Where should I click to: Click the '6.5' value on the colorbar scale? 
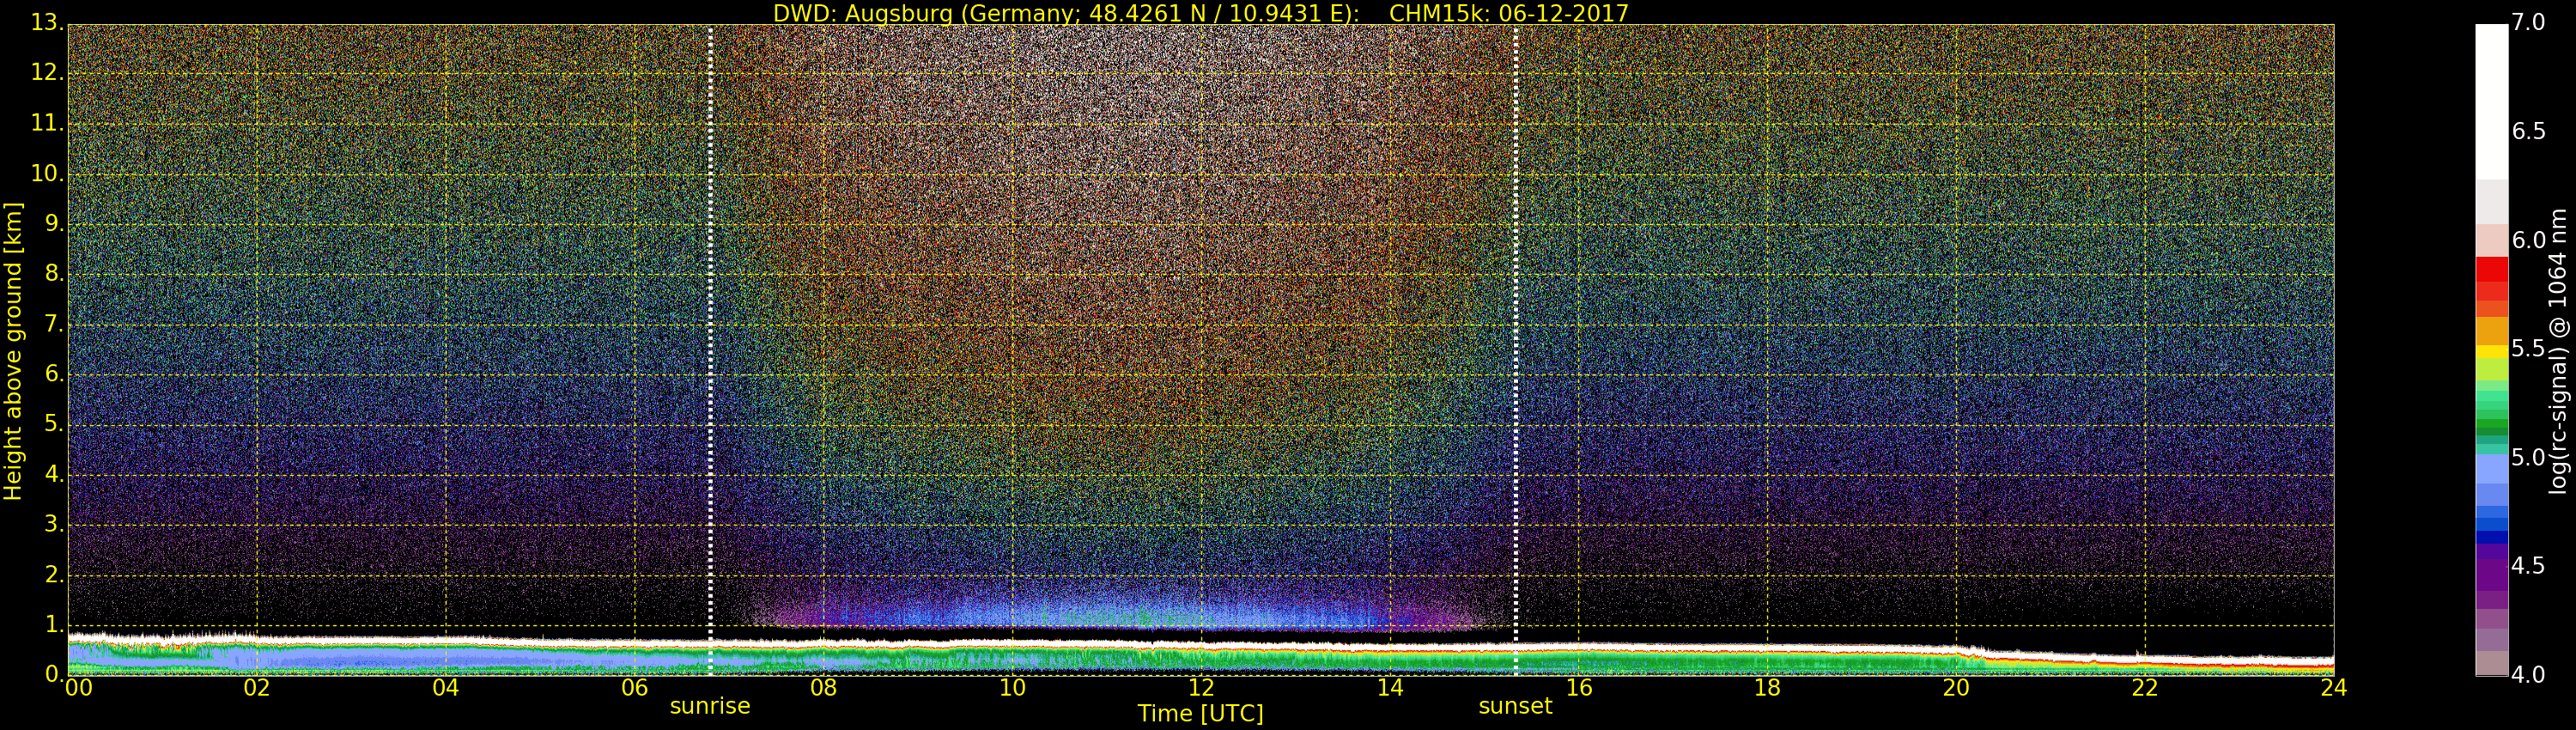pos(2528,131)
